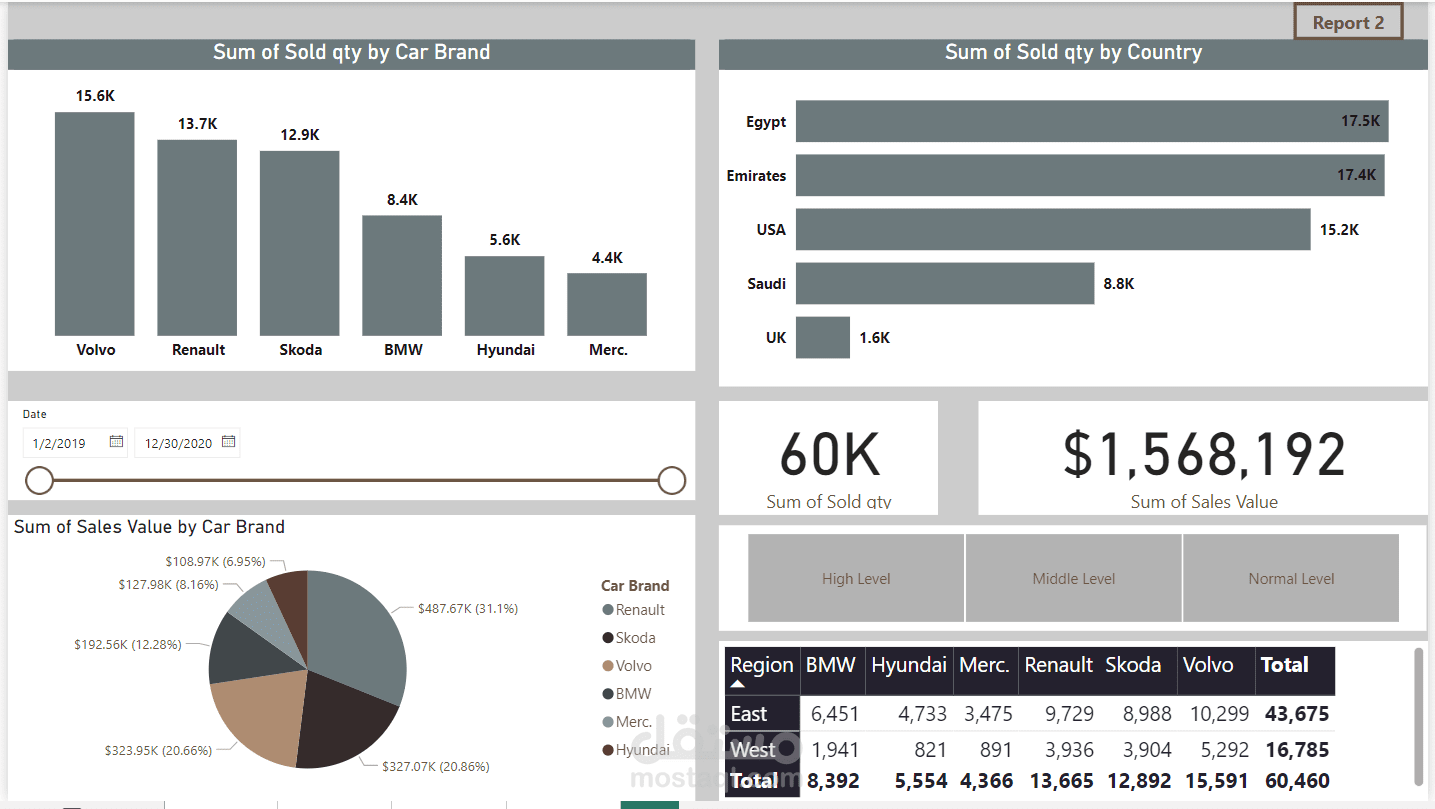Viewport: 1435px width, 809px height.
Task: Click the Volvo legend color marker
Action: click(608, 666)
